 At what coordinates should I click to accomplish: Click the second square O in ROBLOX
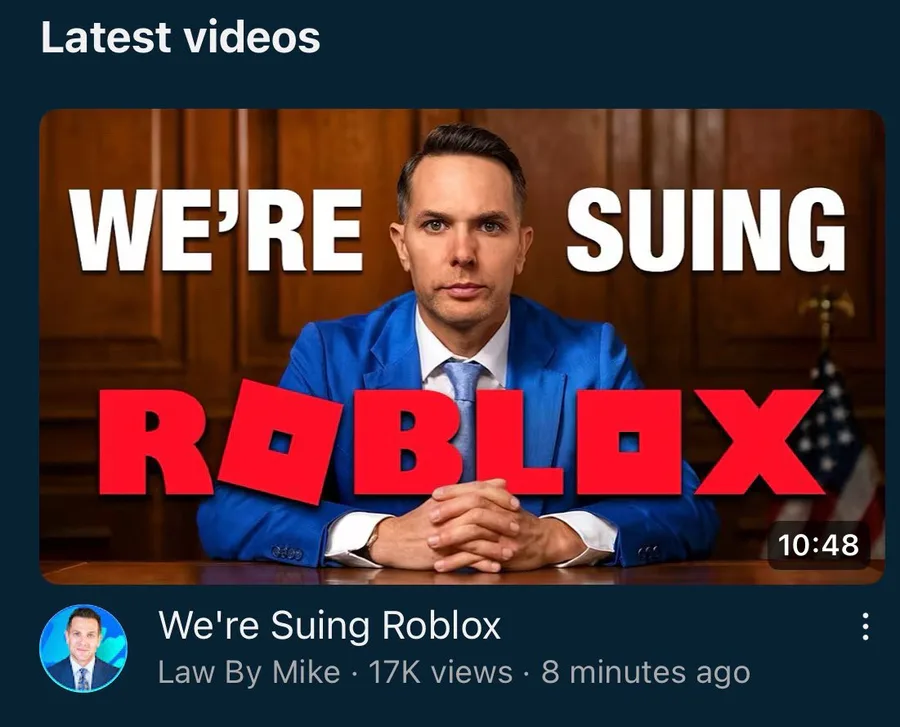[x=630, y=442]
